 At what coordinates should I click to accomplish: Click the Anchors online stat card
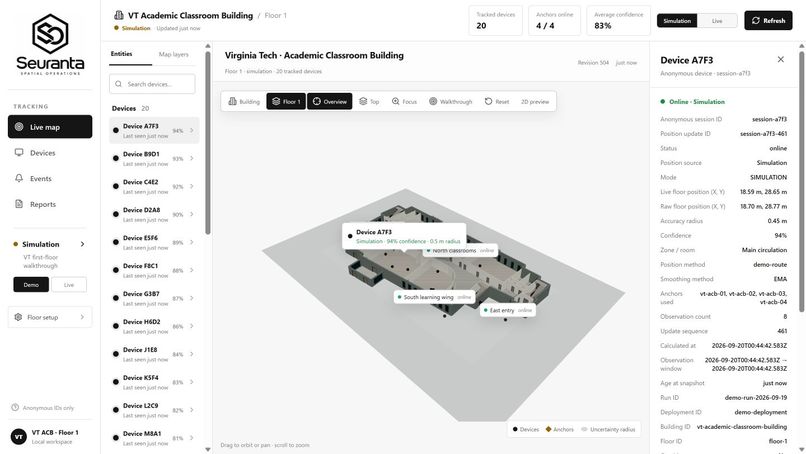(554, 21)
